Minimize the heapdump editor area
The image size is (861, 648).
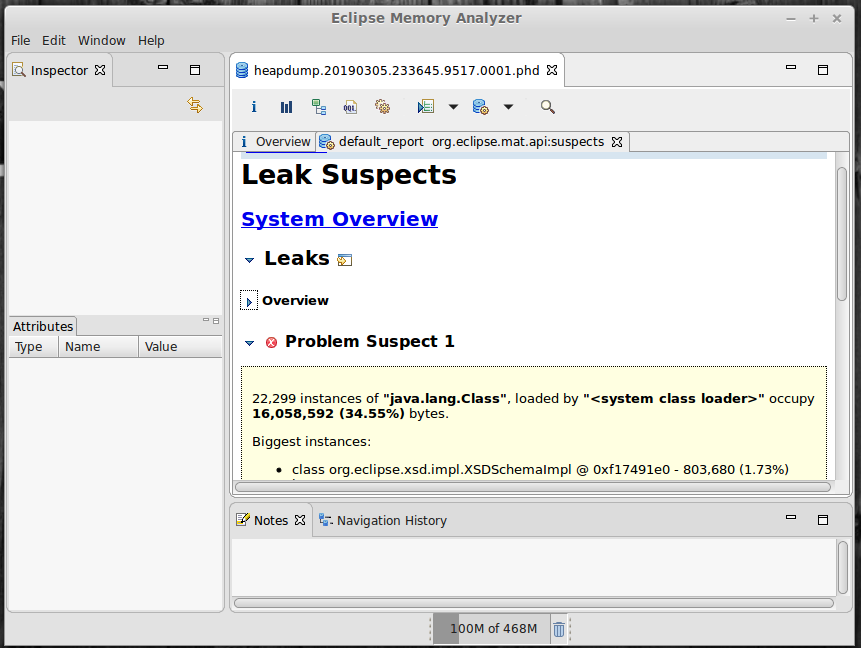(791, 68)
